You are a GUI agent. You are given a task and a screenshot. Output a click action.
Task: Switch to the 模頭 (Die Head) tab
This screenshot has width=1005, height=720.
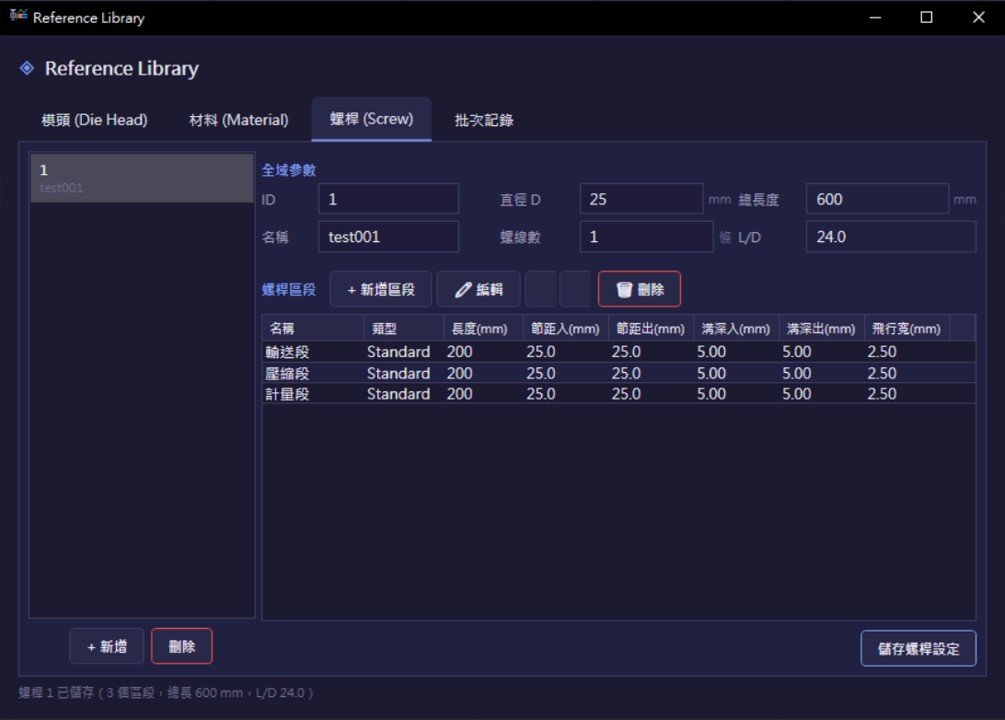(x=94, y=120)
